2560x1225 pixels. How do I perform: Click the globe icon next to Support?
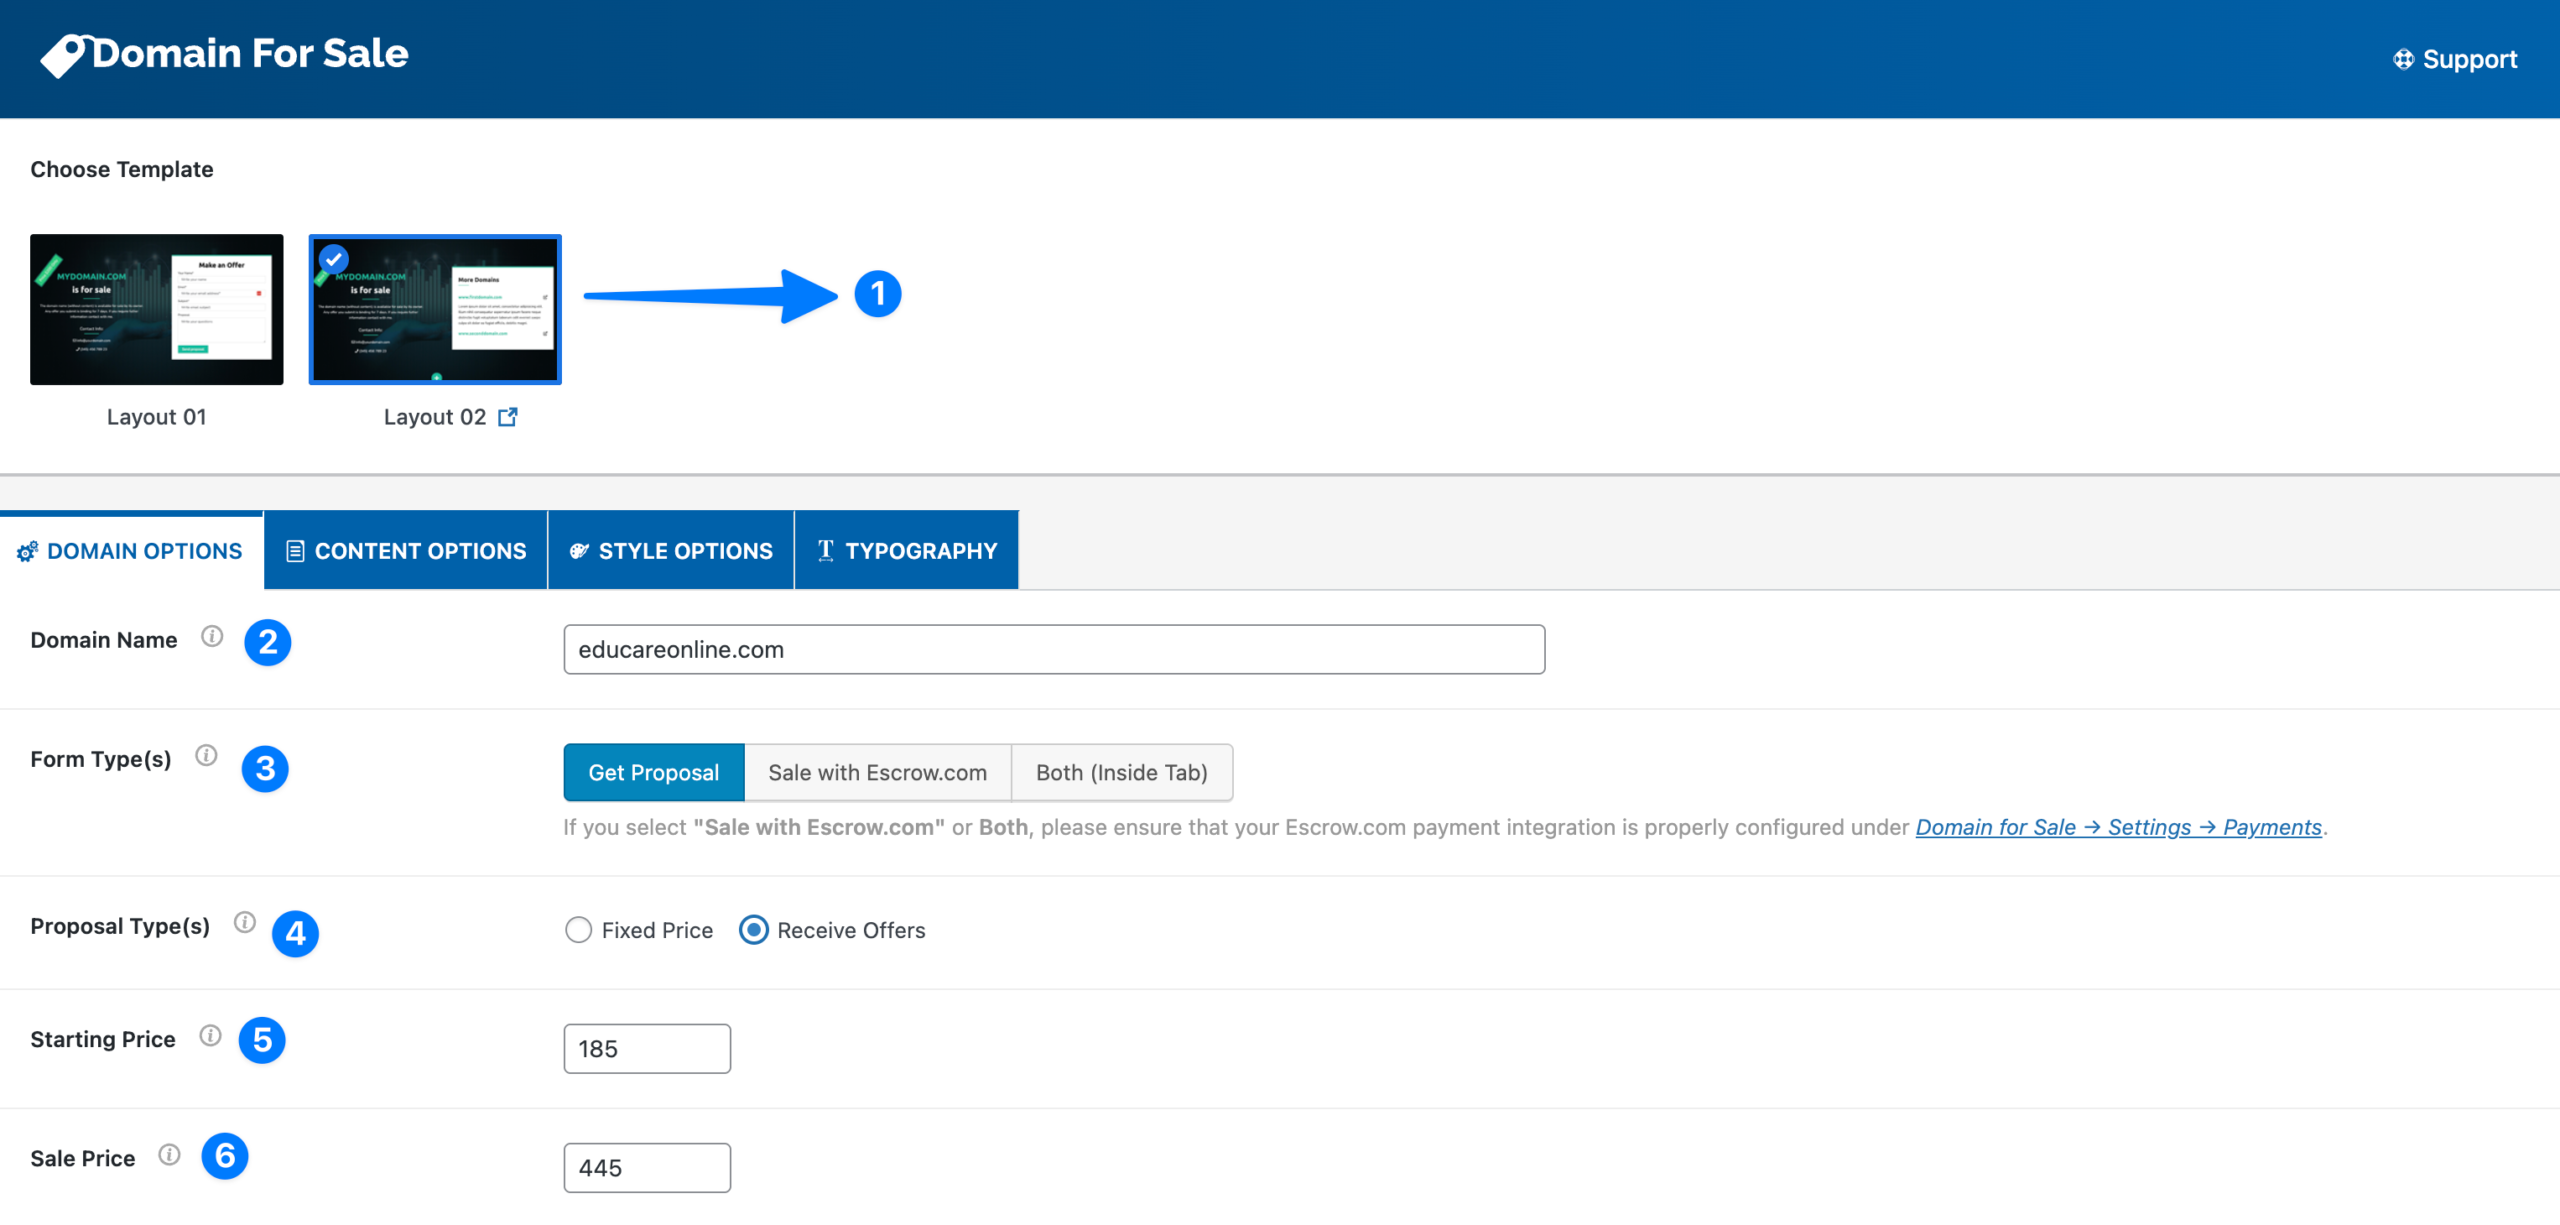point(2402,59)
